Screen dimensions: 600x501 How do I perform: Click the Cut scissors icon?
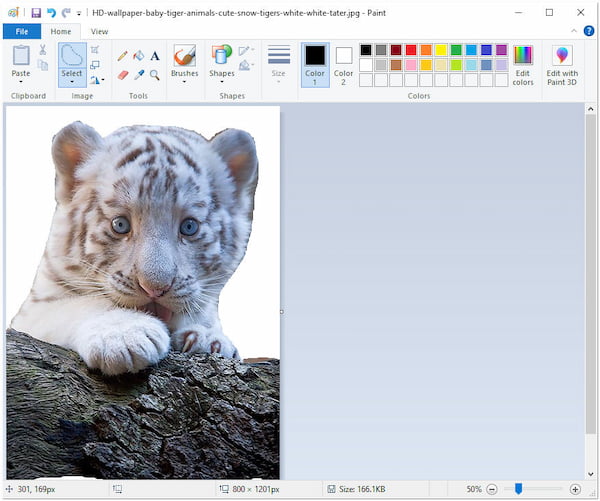[42, 49]
